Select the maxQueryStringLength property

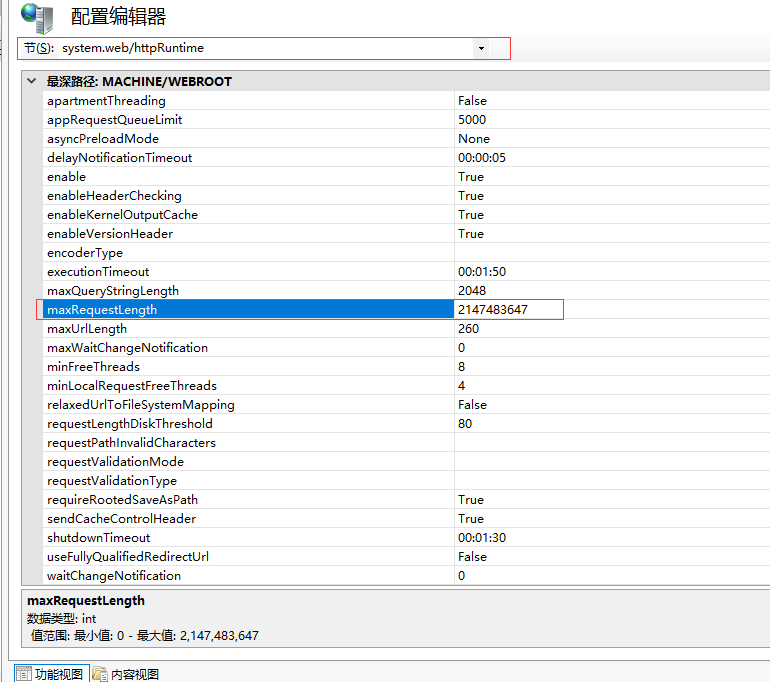coord(112,291)
